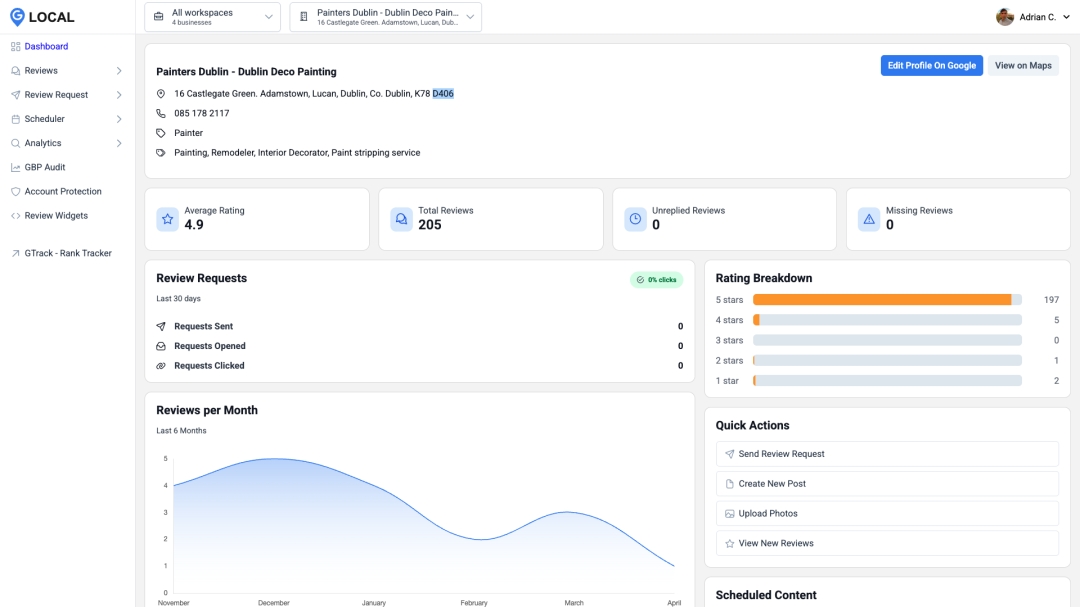The width and height of the screenshot is (1080, 607).
Task: Click the Unreplied Reviews clock icon
Action: pos(635,219)
